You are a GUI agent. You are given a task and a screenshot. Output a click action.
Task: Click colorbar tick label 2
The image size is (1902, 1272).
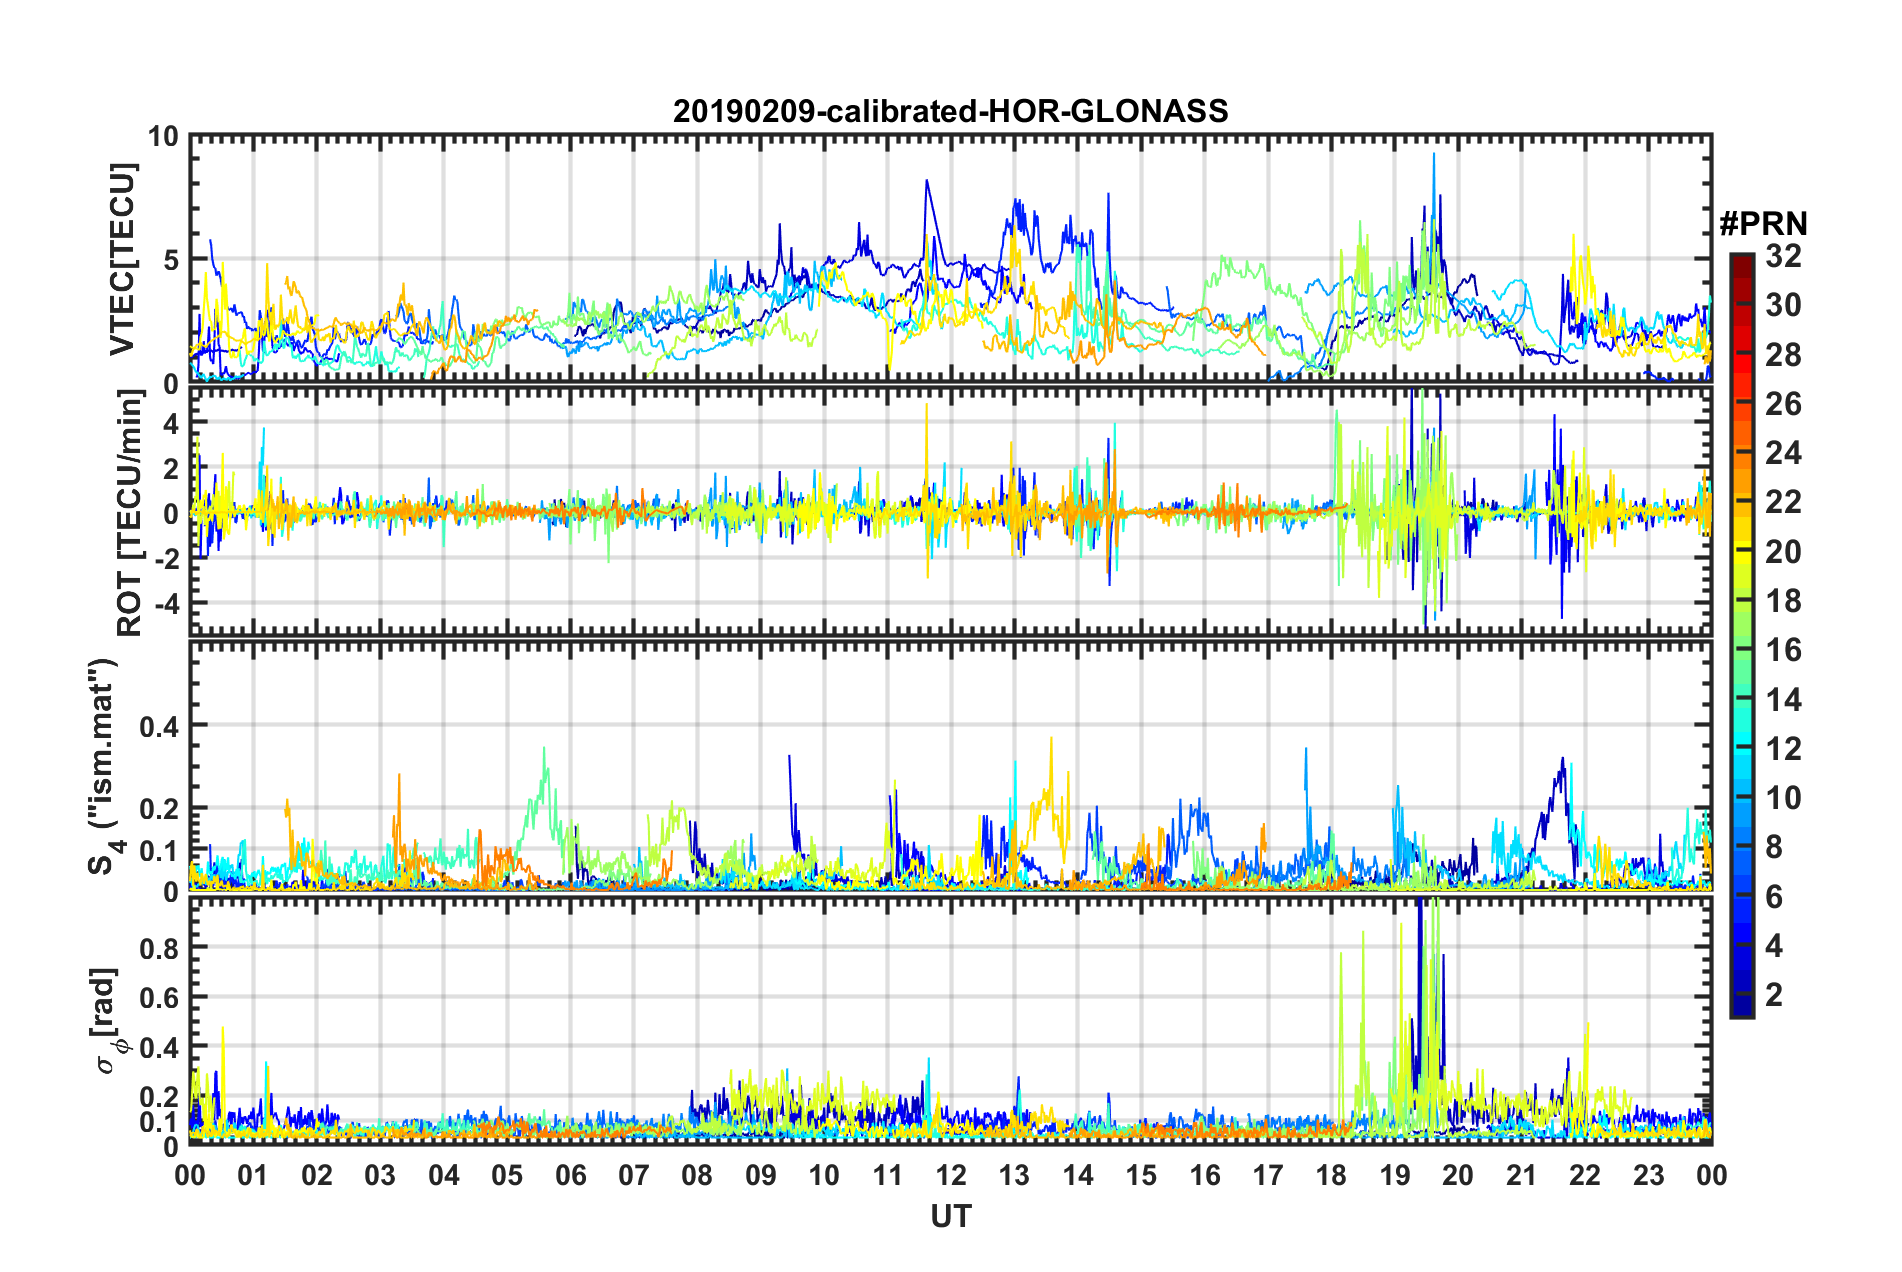pos(1774,994)
